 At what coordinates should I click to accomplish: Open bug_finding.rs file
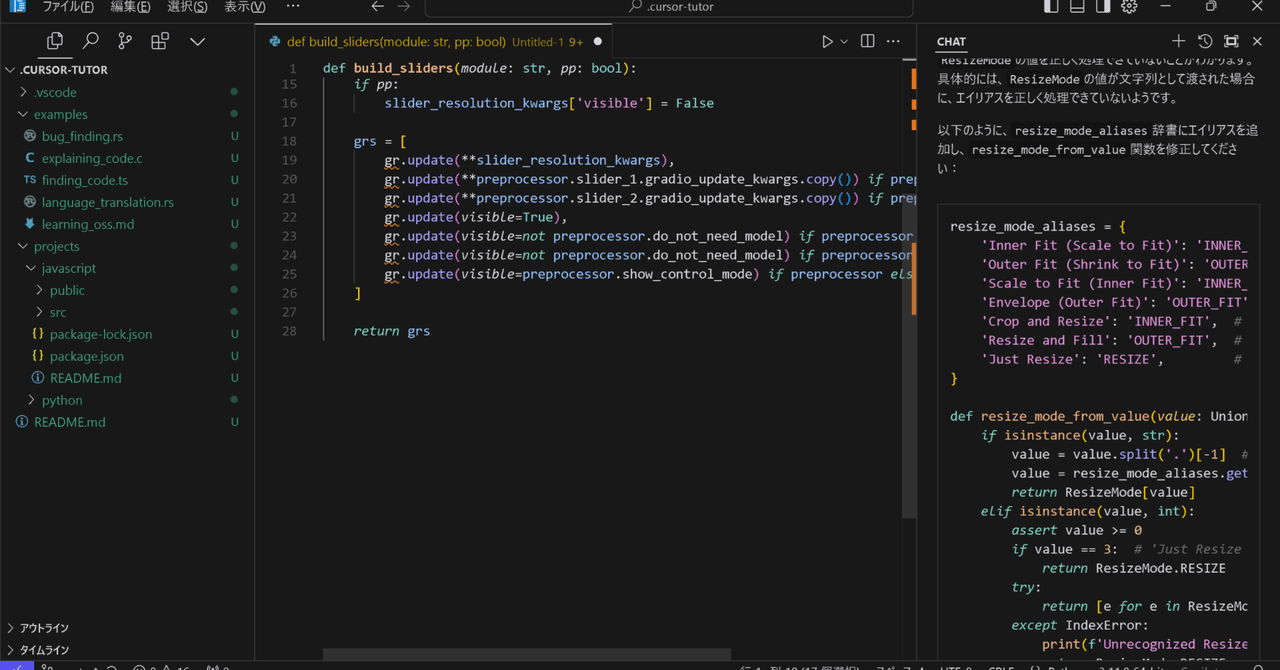(82, 136)
